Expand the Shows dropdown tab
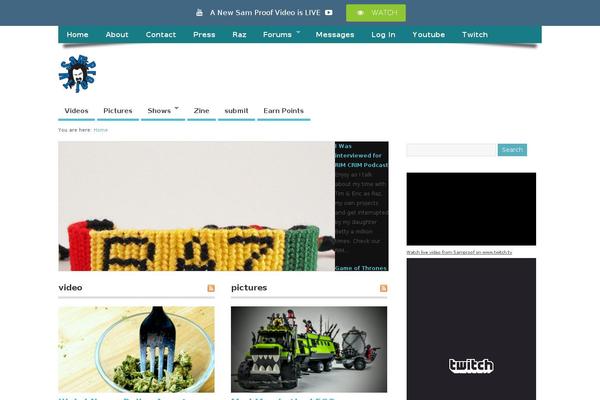The width and height of the screenshot is (600, 400). click(163, 111)
